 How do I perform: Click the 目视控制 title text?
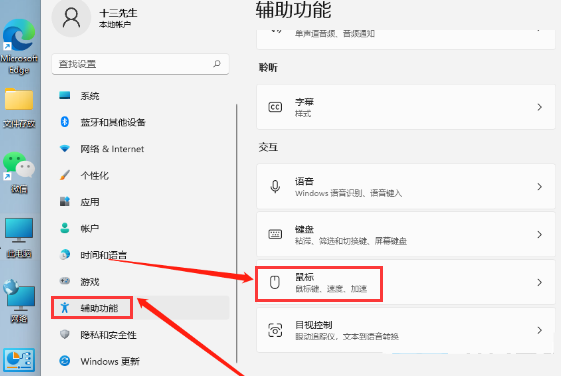(x=313, y=325)
